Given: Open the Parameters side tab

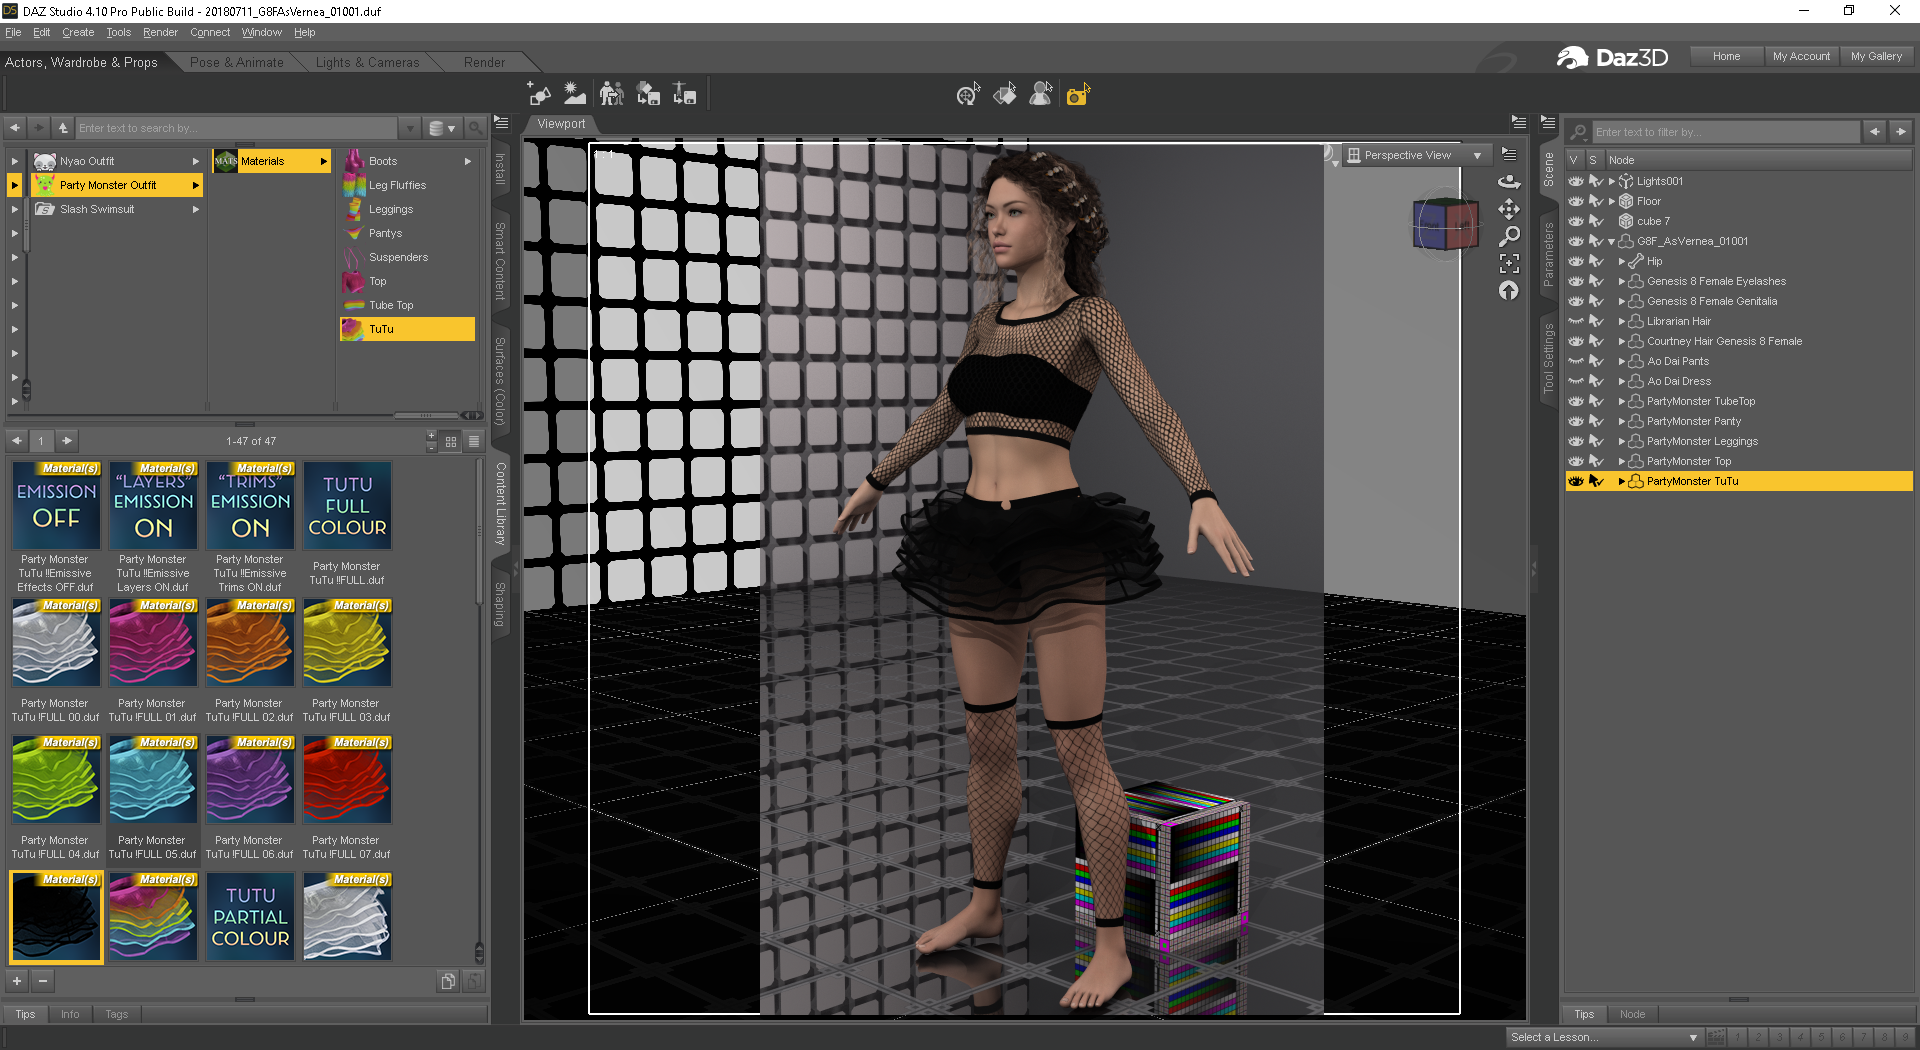Looking at the screenshot, I should (x=1548, y=254).
